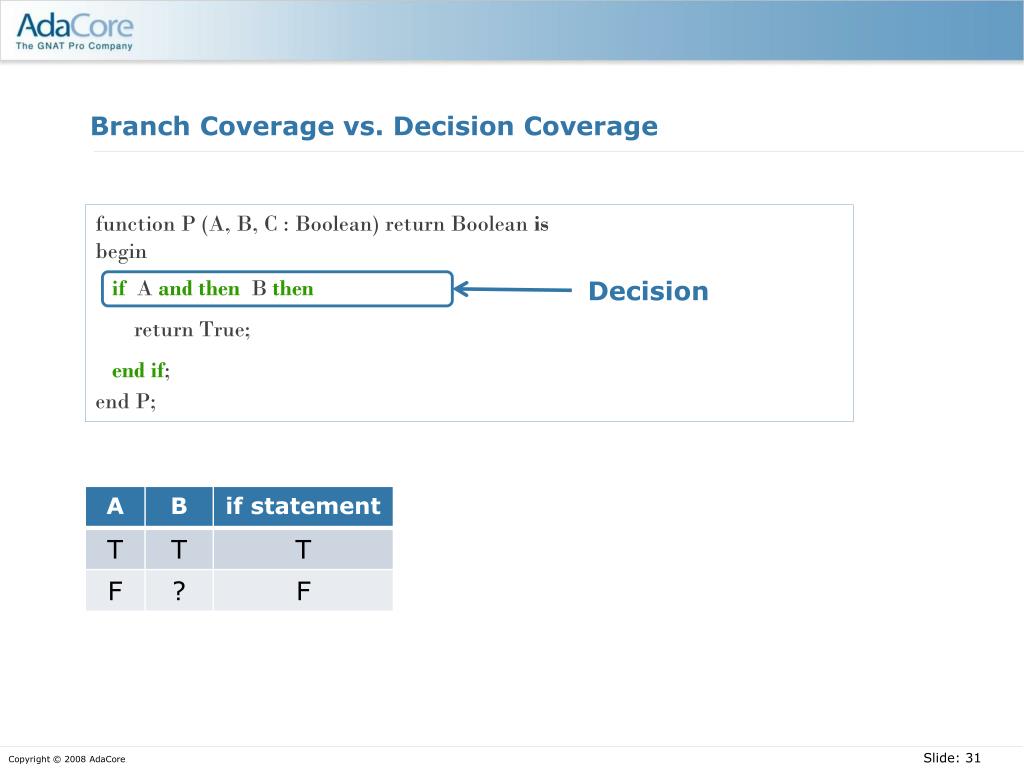Click the 'if statement' column header
The height and width of the screenshot is (768, 1024).
(x=303, y=506)
